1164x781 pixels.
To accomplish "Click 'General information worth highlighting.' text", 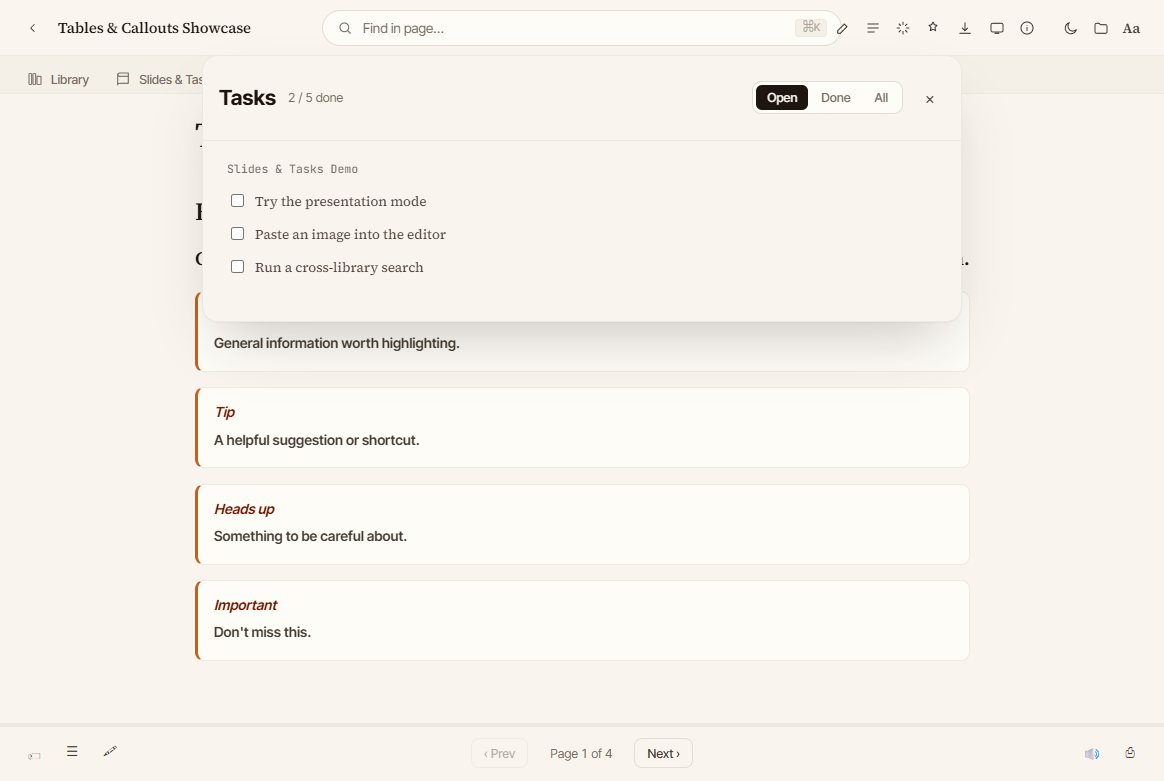I will (x=337, y=343).
